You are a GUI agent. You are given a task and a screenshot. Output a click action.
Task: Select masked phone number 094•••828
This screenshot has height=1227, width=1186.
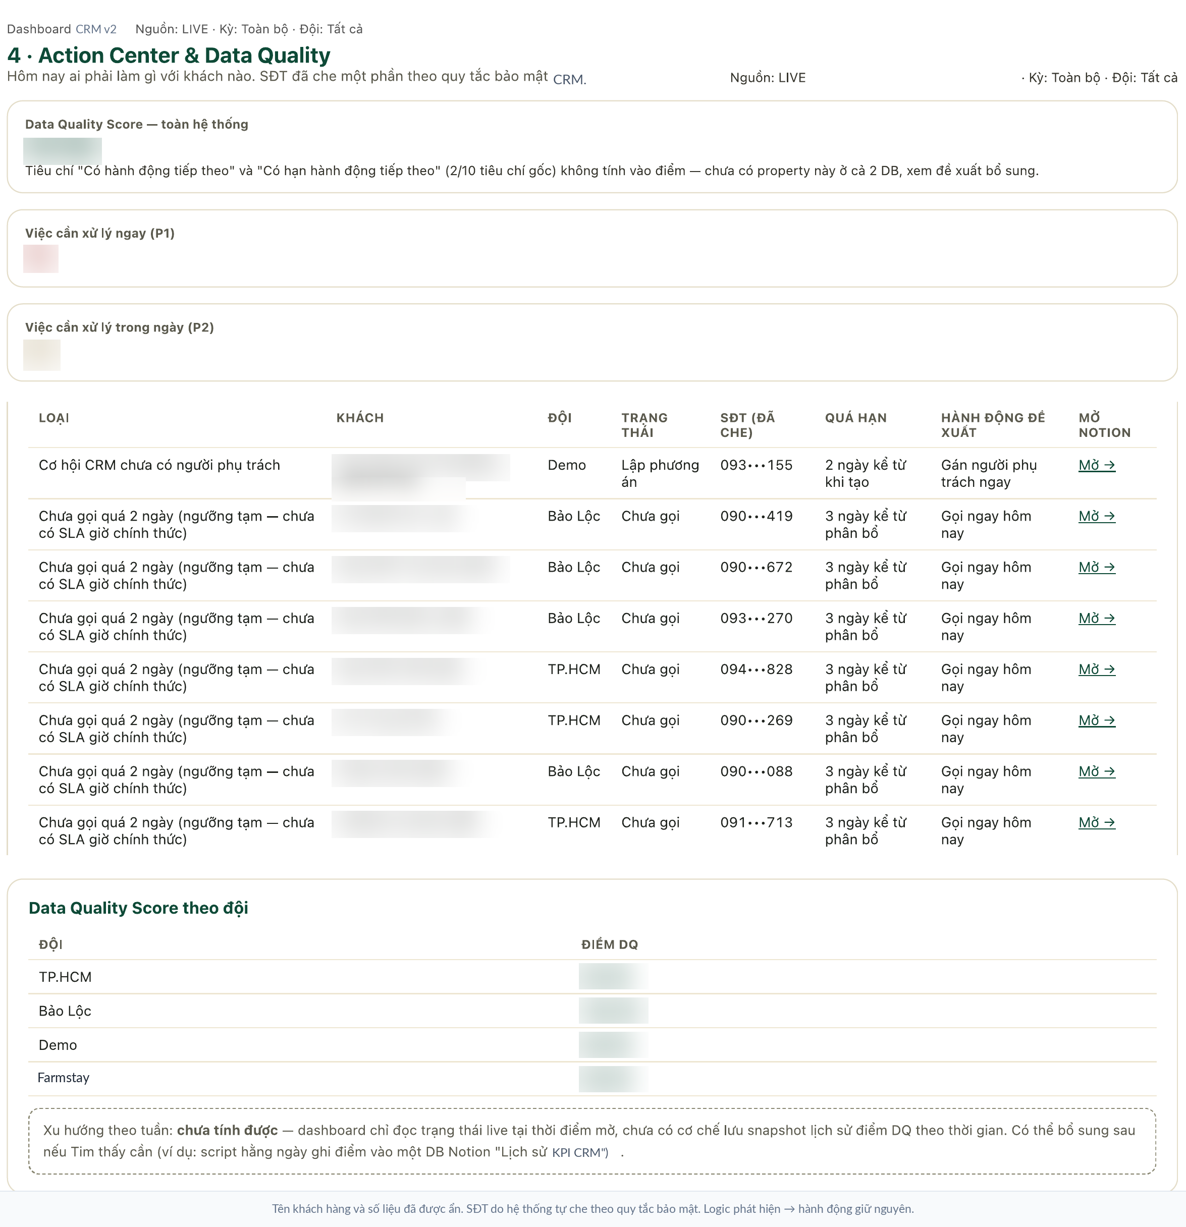pos(756,669)
